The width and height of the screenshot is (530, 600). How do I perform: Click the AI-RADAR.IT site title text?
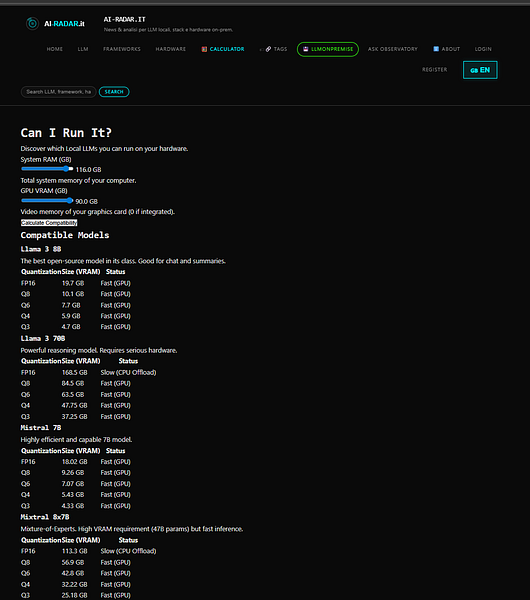pos(125,20)
